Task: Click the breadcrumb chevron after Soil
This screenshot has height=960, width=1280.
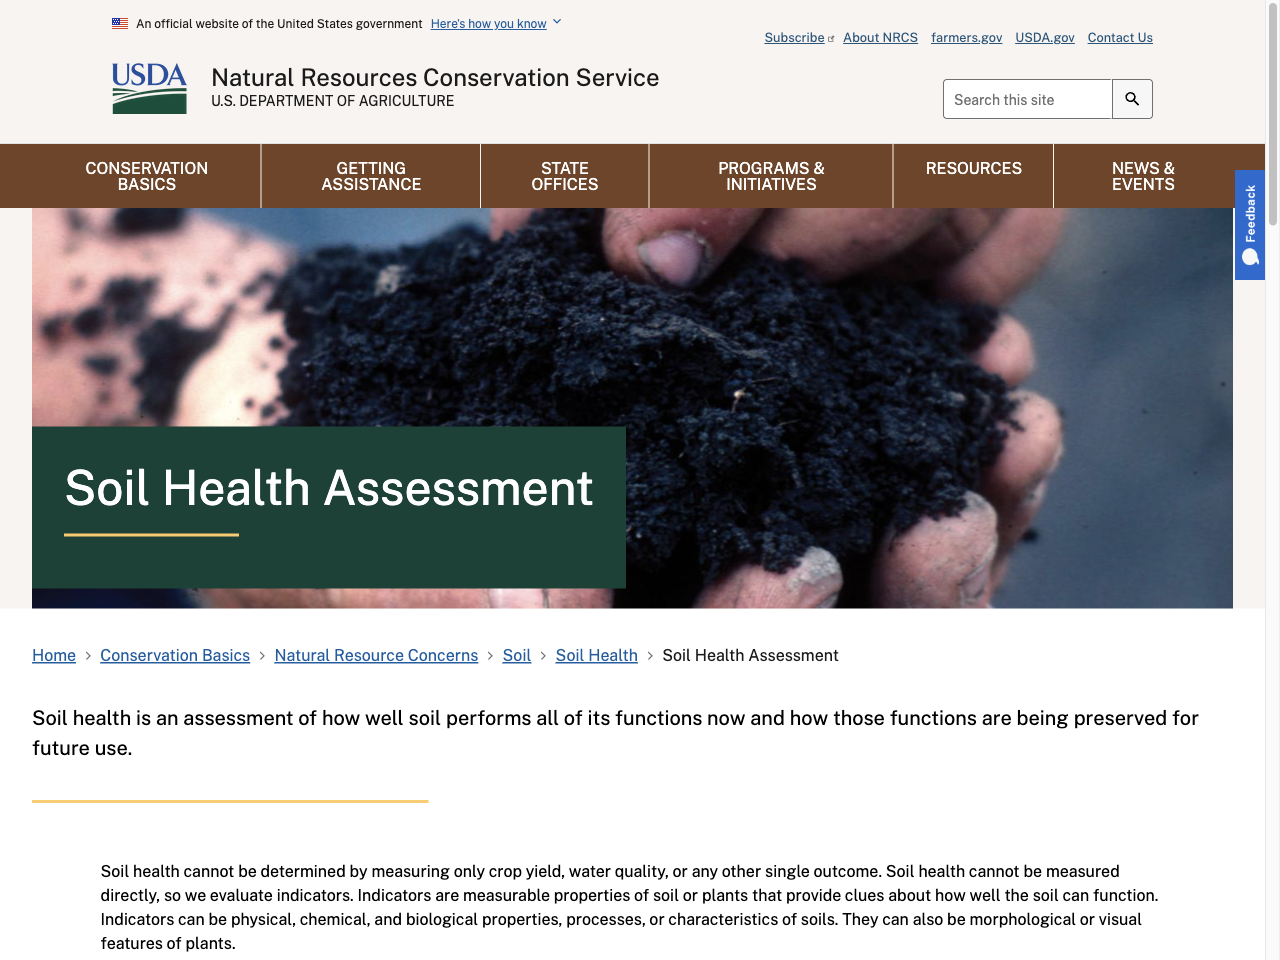Action: point(543,655)
